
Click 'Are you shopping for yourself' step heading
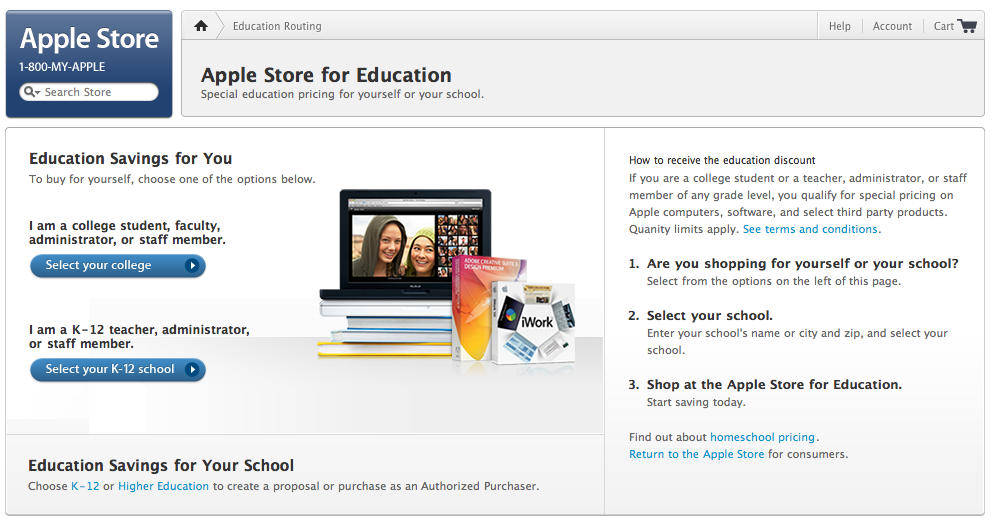tap(802, 264)
